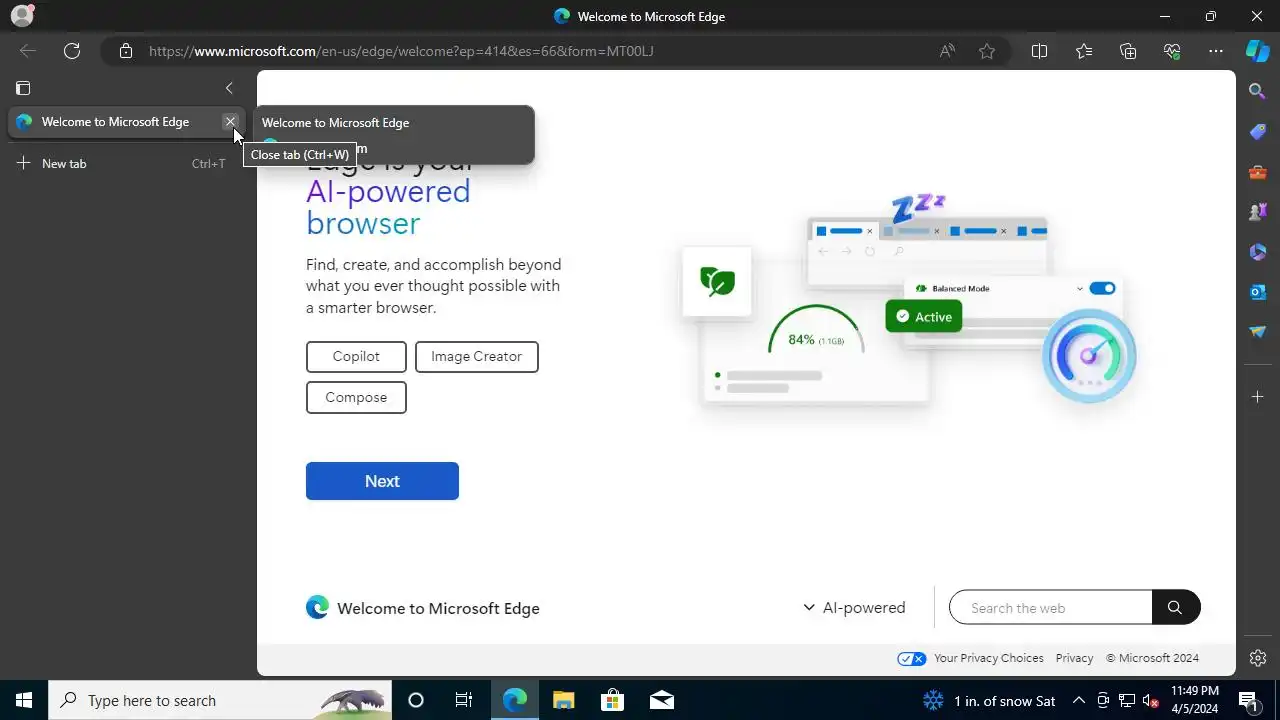Open Mail app from taskbar
Image resolution: width=1280 pixels, height=720 pixels.
pos(662,700)
